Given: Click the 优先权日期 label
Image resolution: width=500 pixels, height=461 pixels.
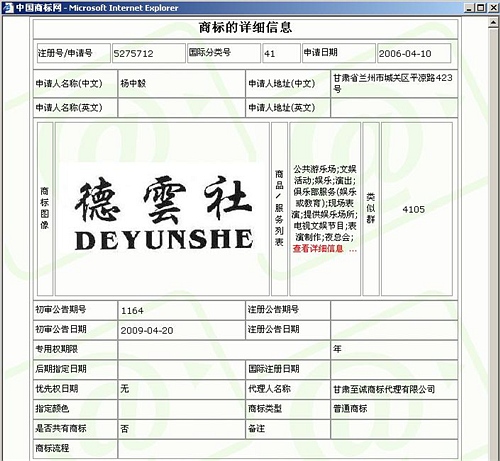Looking at the screenshot, I should click(x=56, y=389).
